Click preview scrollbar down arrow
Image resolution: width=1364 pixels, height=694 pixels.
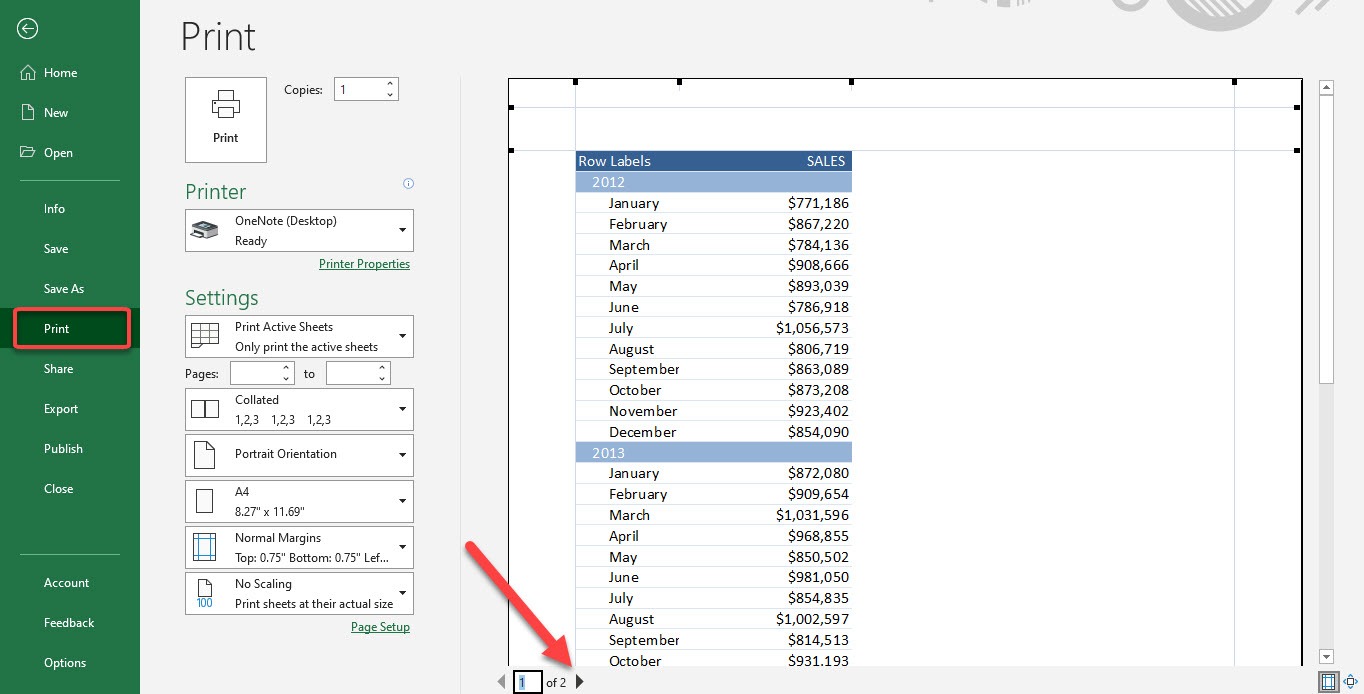point(1327,657)
